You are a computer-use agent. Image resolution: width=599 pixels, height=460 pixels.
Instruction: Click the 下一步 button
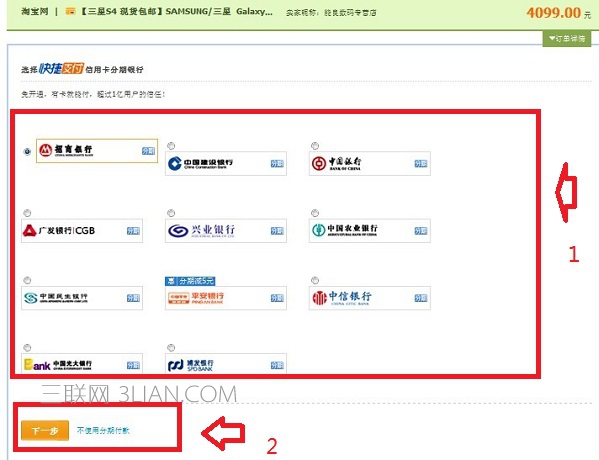coord(45,431)
